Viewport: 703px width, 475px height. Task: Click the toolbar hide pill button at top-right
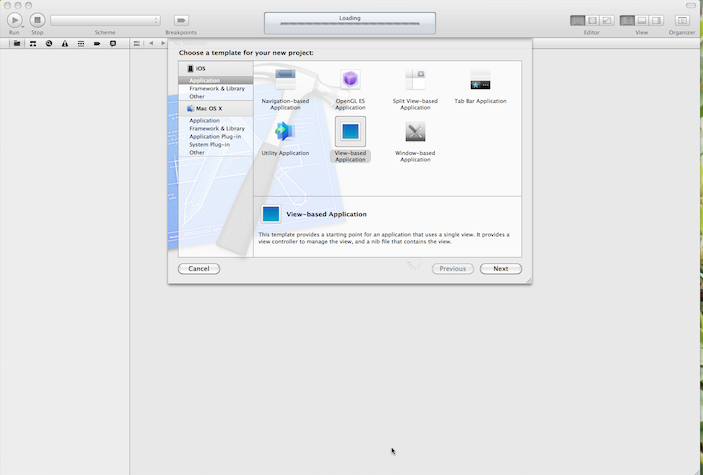click(x=691, y=5)
